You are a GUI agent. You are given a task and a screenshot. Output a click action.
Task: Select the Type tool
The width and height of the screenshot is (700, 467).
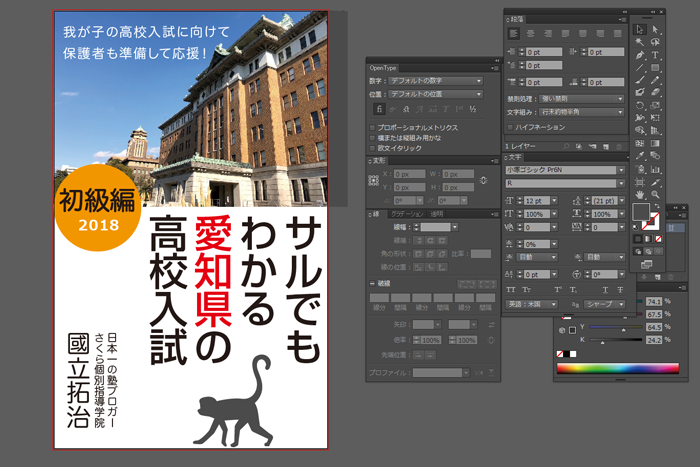pyautogui.click(x=656, y=55)
